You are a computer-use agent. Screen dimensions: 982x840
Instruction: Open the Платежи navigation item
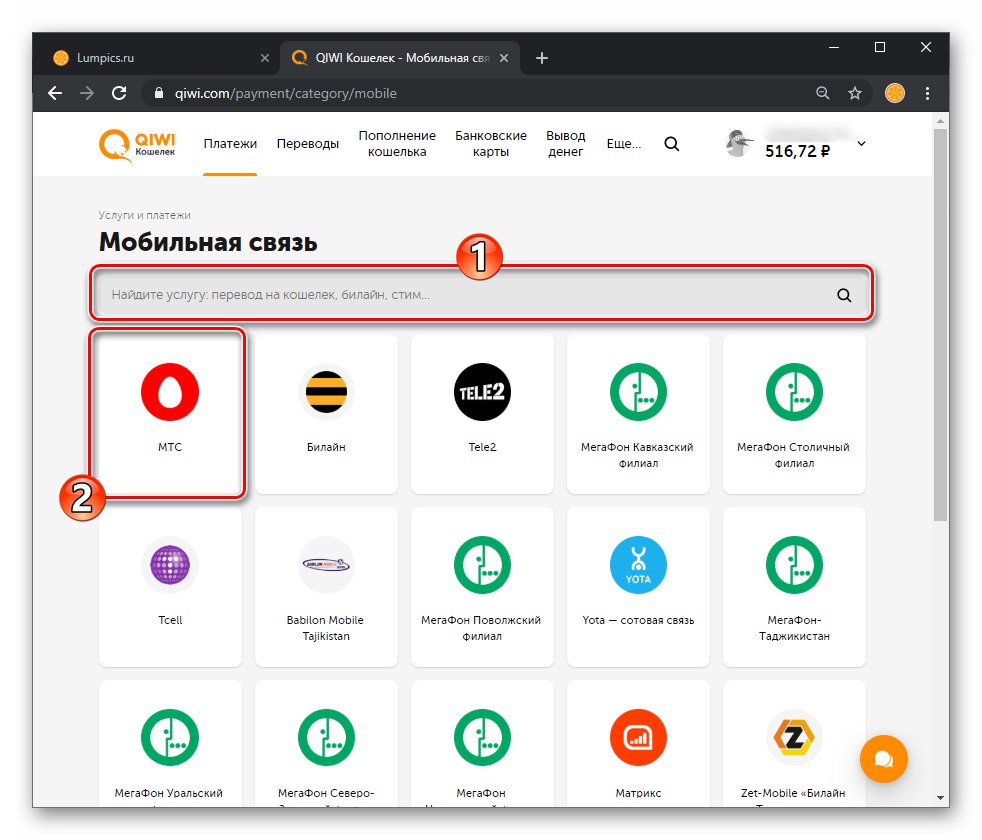coord(230,143)
